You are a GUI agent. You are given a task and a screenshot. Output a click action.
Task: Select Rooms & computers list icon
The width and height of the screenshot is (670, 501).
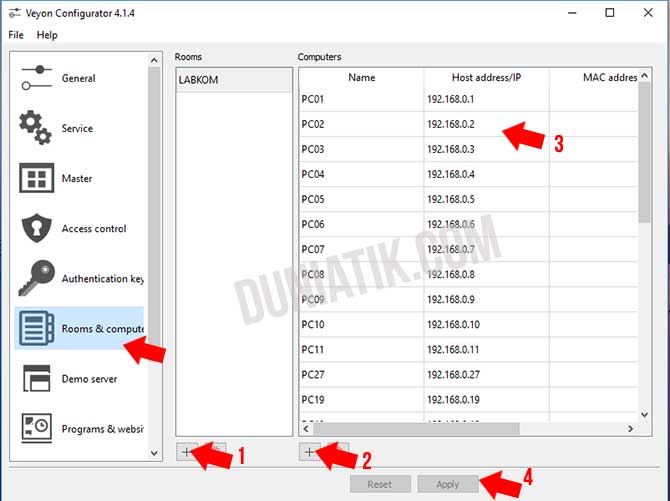[37, 328]
